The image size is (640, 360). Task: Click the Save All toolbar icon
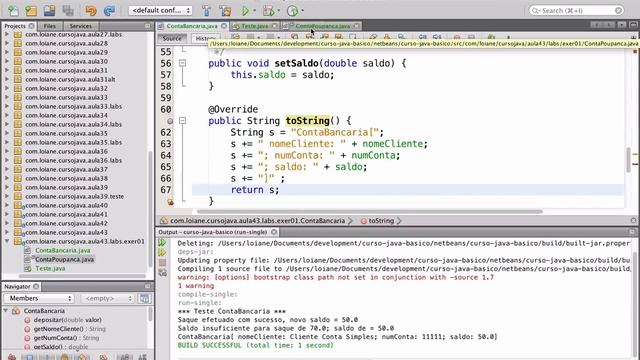pyautogui.click(x=68, y=11)
